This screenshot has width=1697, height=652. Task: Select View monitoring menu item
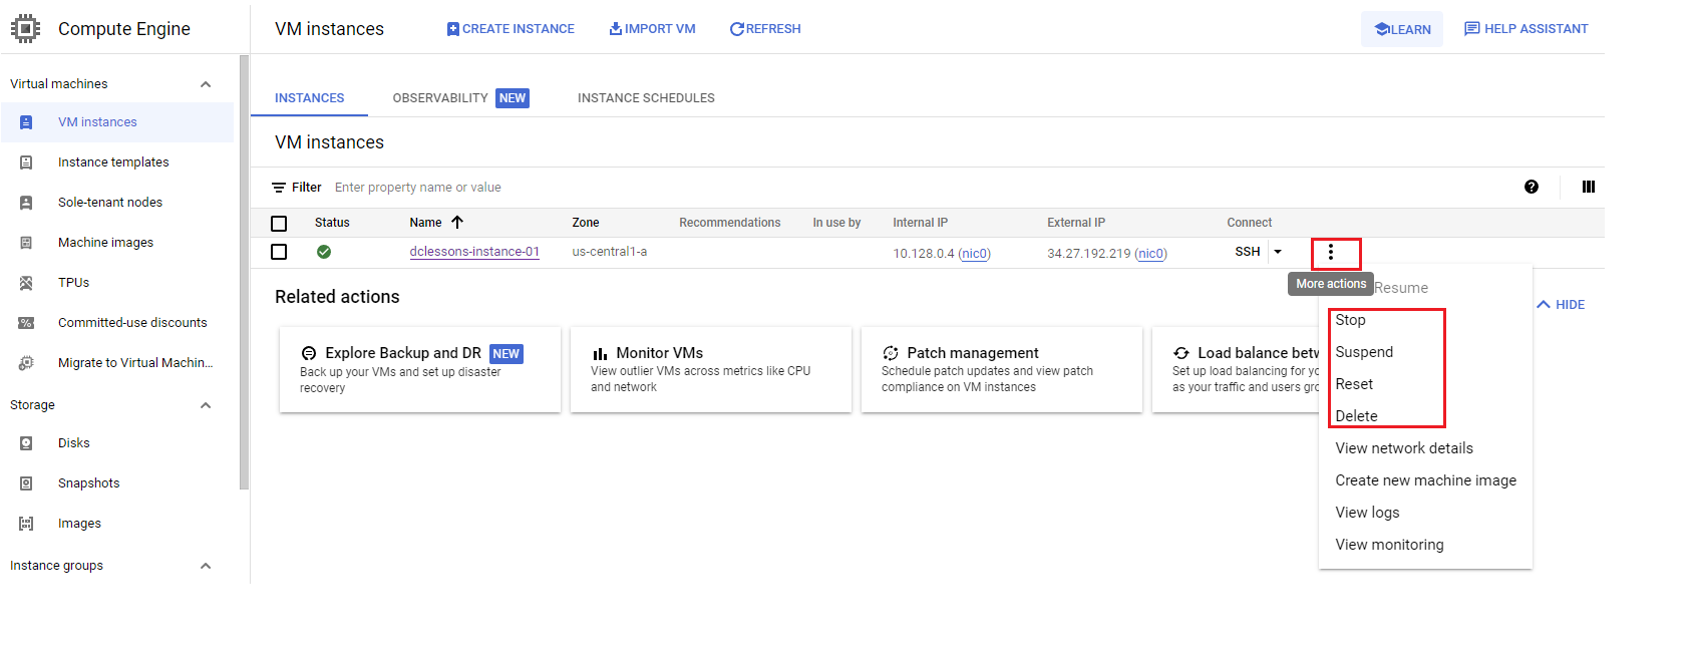(x=1389, y=544)
